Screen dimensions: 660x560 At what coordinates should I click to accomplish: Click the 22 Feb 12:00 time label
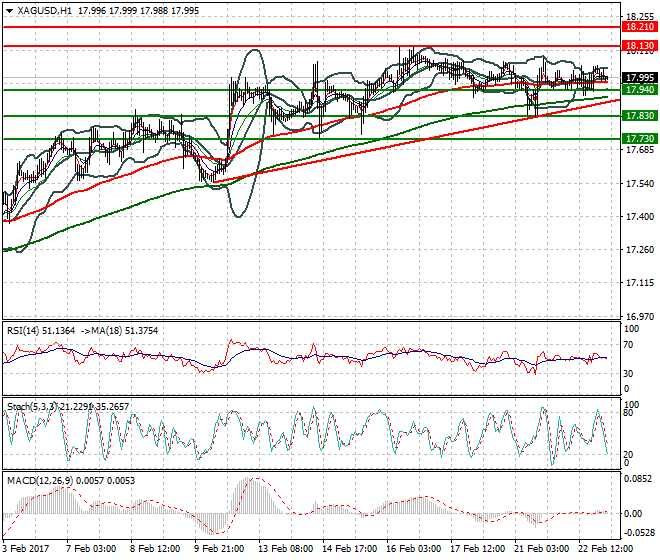pyautogui.click(x=605, y=549)
